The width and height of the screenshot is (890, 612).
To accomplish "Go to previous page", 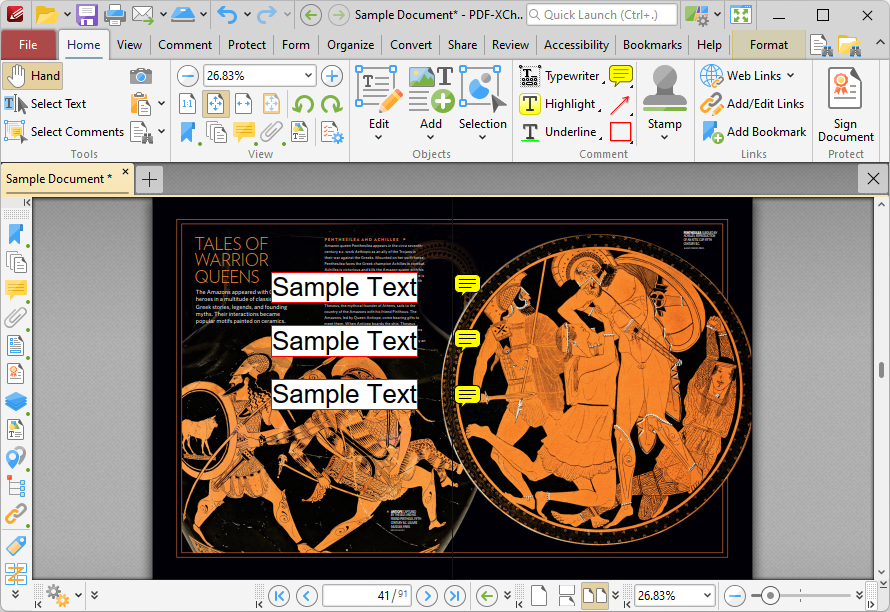I will point(307,596).
